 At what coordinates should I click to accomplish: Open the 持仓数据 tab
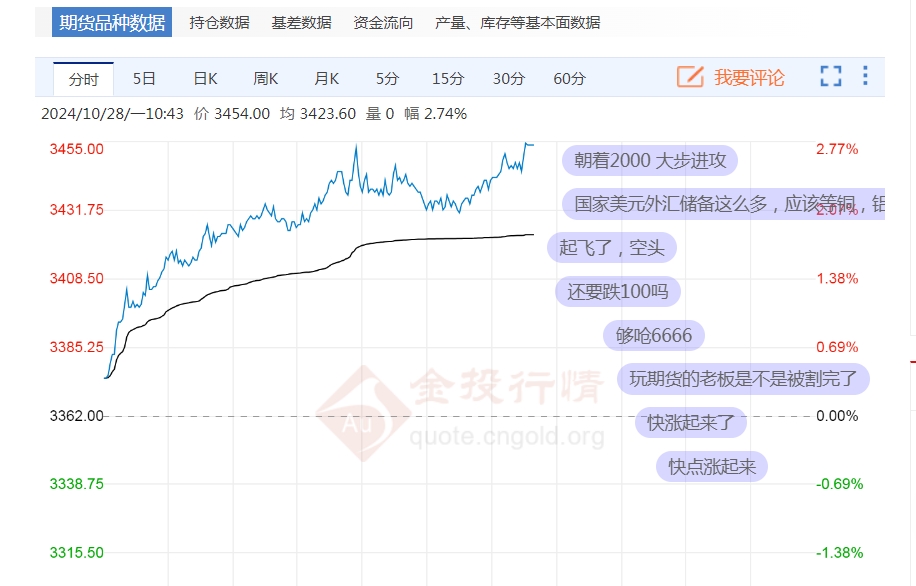pos(219,22)
